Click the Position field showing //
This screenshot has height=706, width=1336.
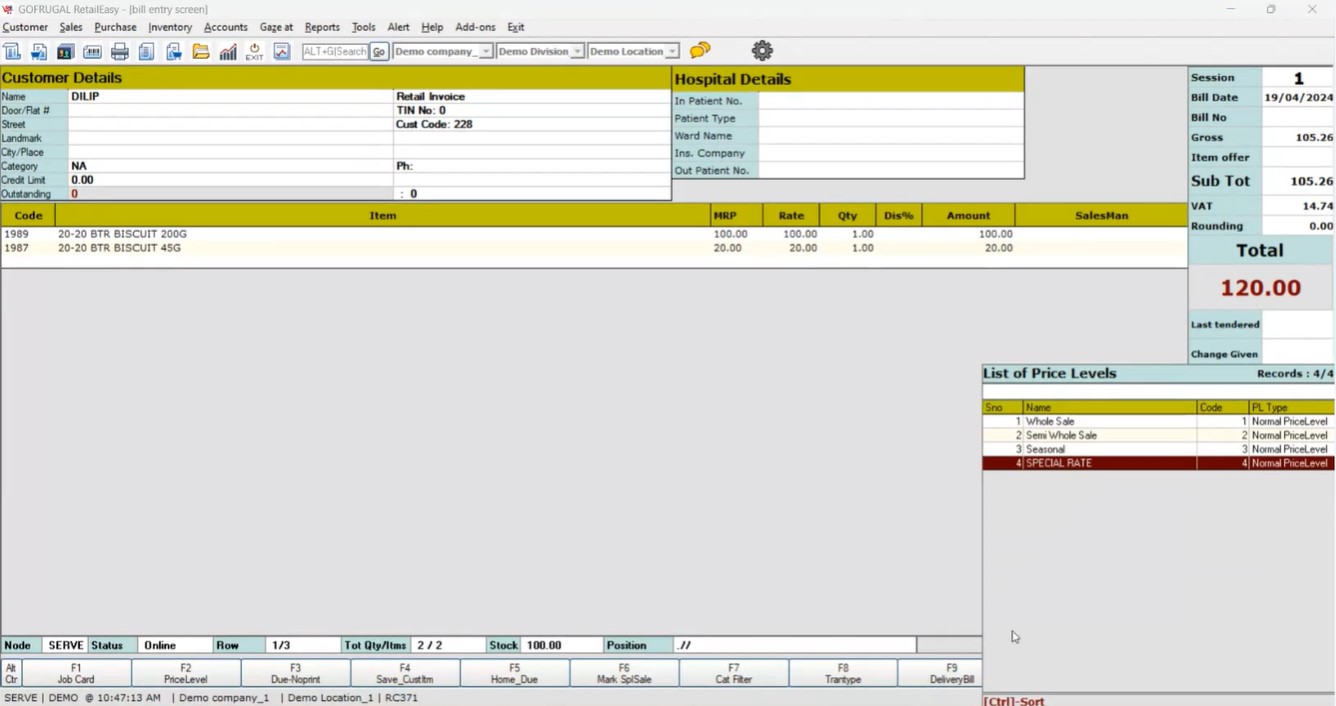[795, 646]
